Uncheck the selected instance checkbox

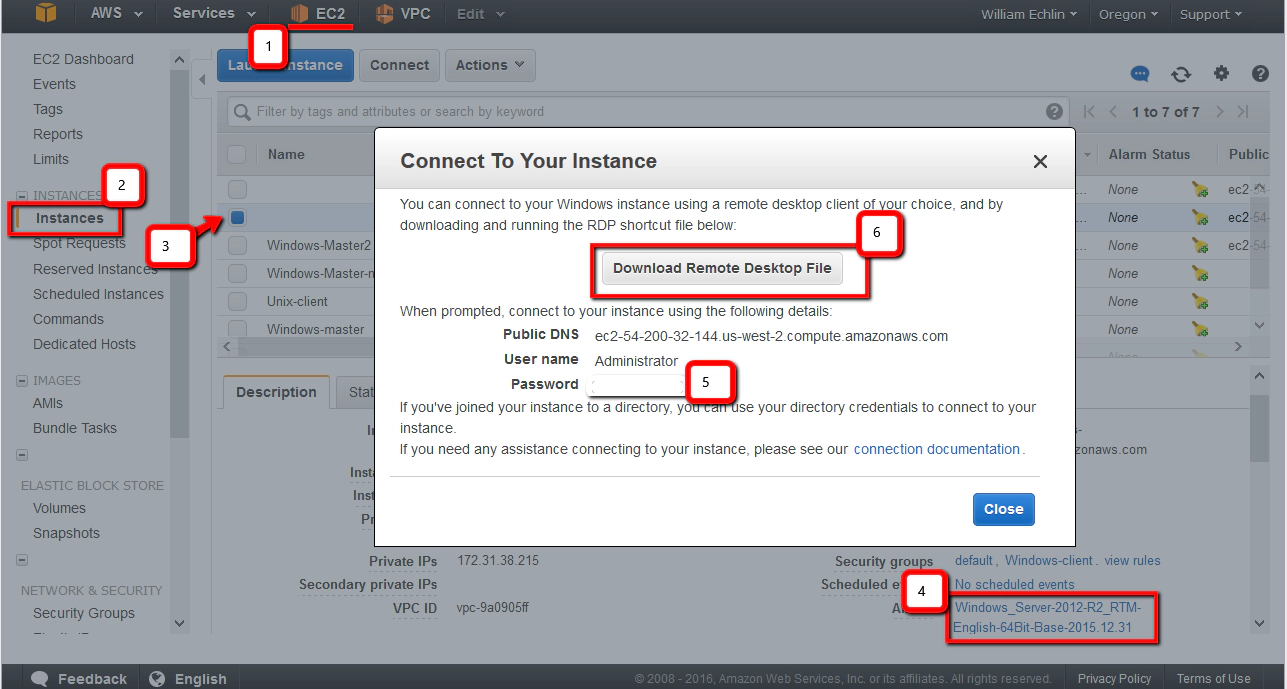[235, 217]
